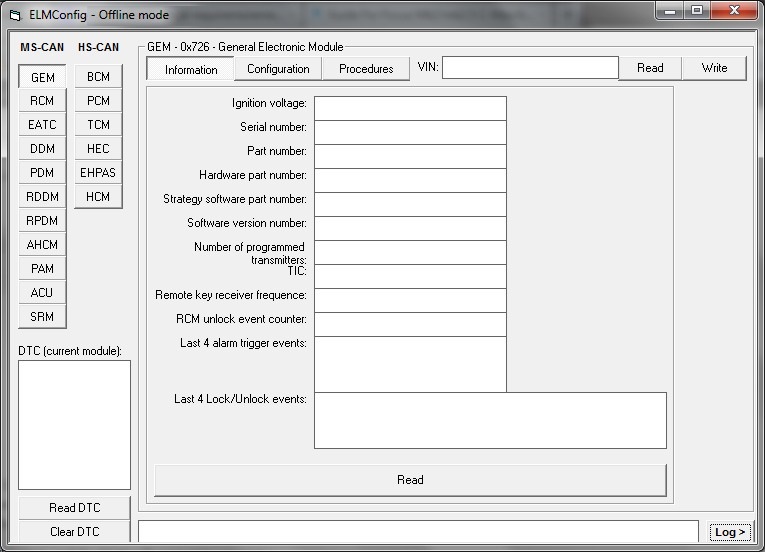Open the DDM module
765x552 pixels.
point(42,148)
